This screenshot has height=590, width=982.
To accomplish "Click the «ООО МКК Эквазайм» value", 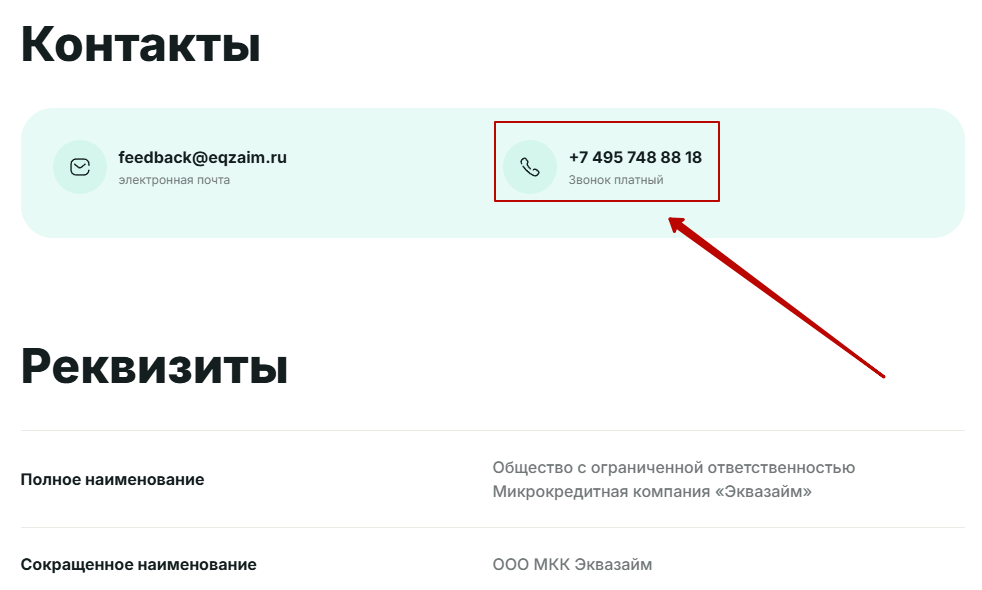I will (x=572, y=564).
